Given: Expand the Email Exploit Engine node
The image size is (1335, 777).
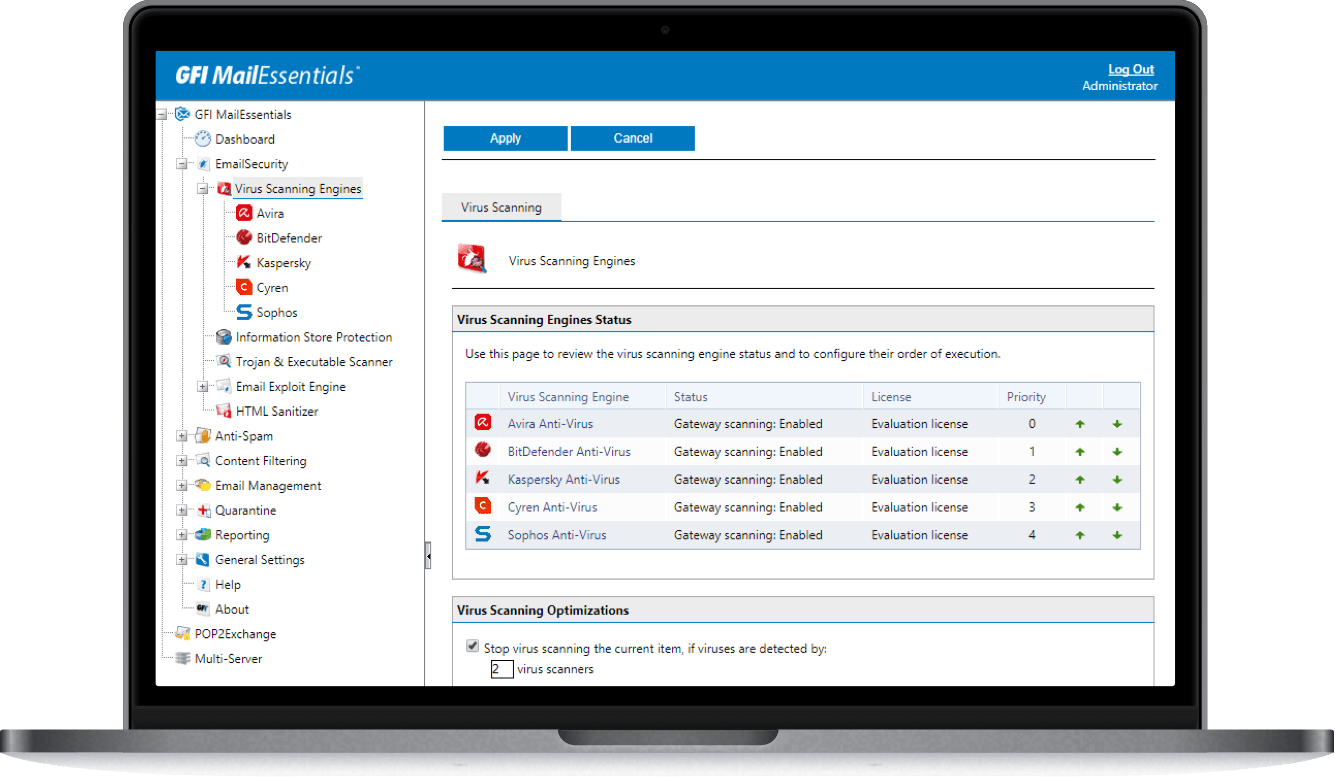Looking at the screenshot, I should coord(202,386).
